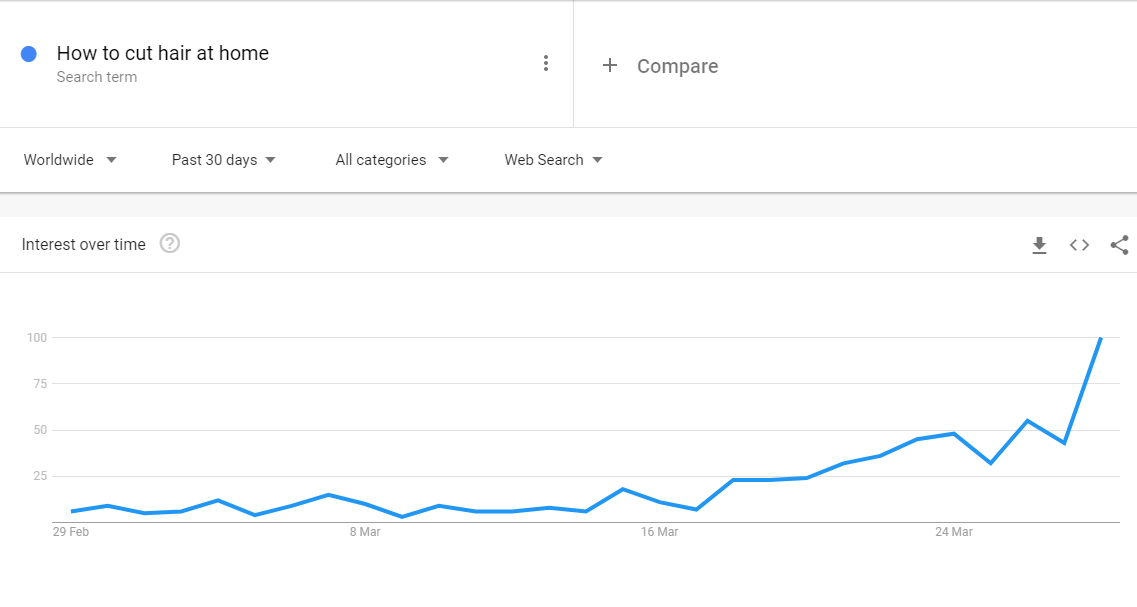Expand the All categories dropdown

pyautogui.click(x=392, y=160)
